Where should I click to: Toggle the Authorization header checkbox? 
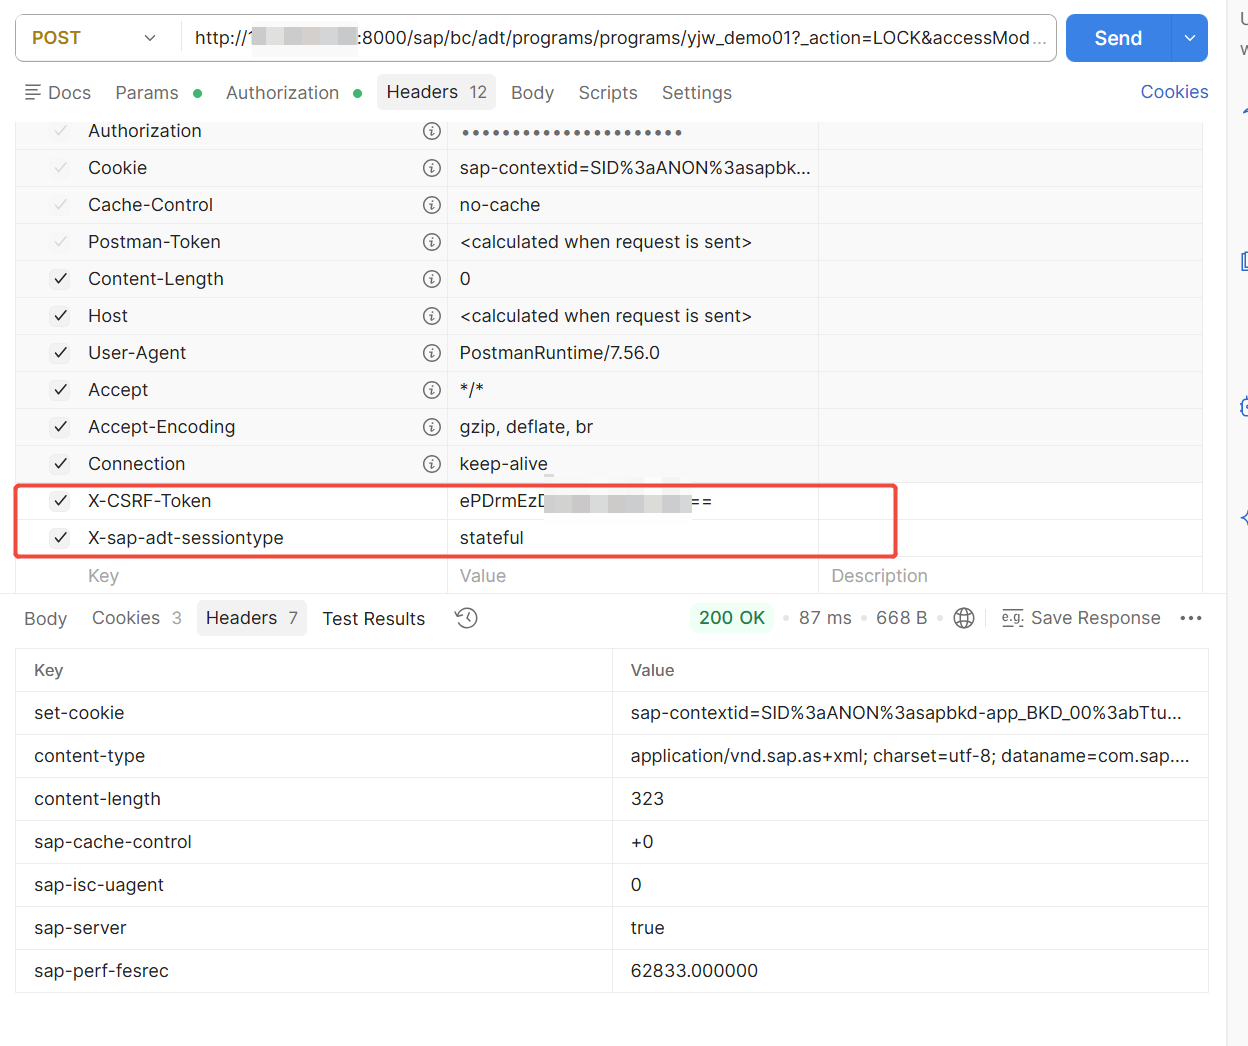[x=61, y=131]
